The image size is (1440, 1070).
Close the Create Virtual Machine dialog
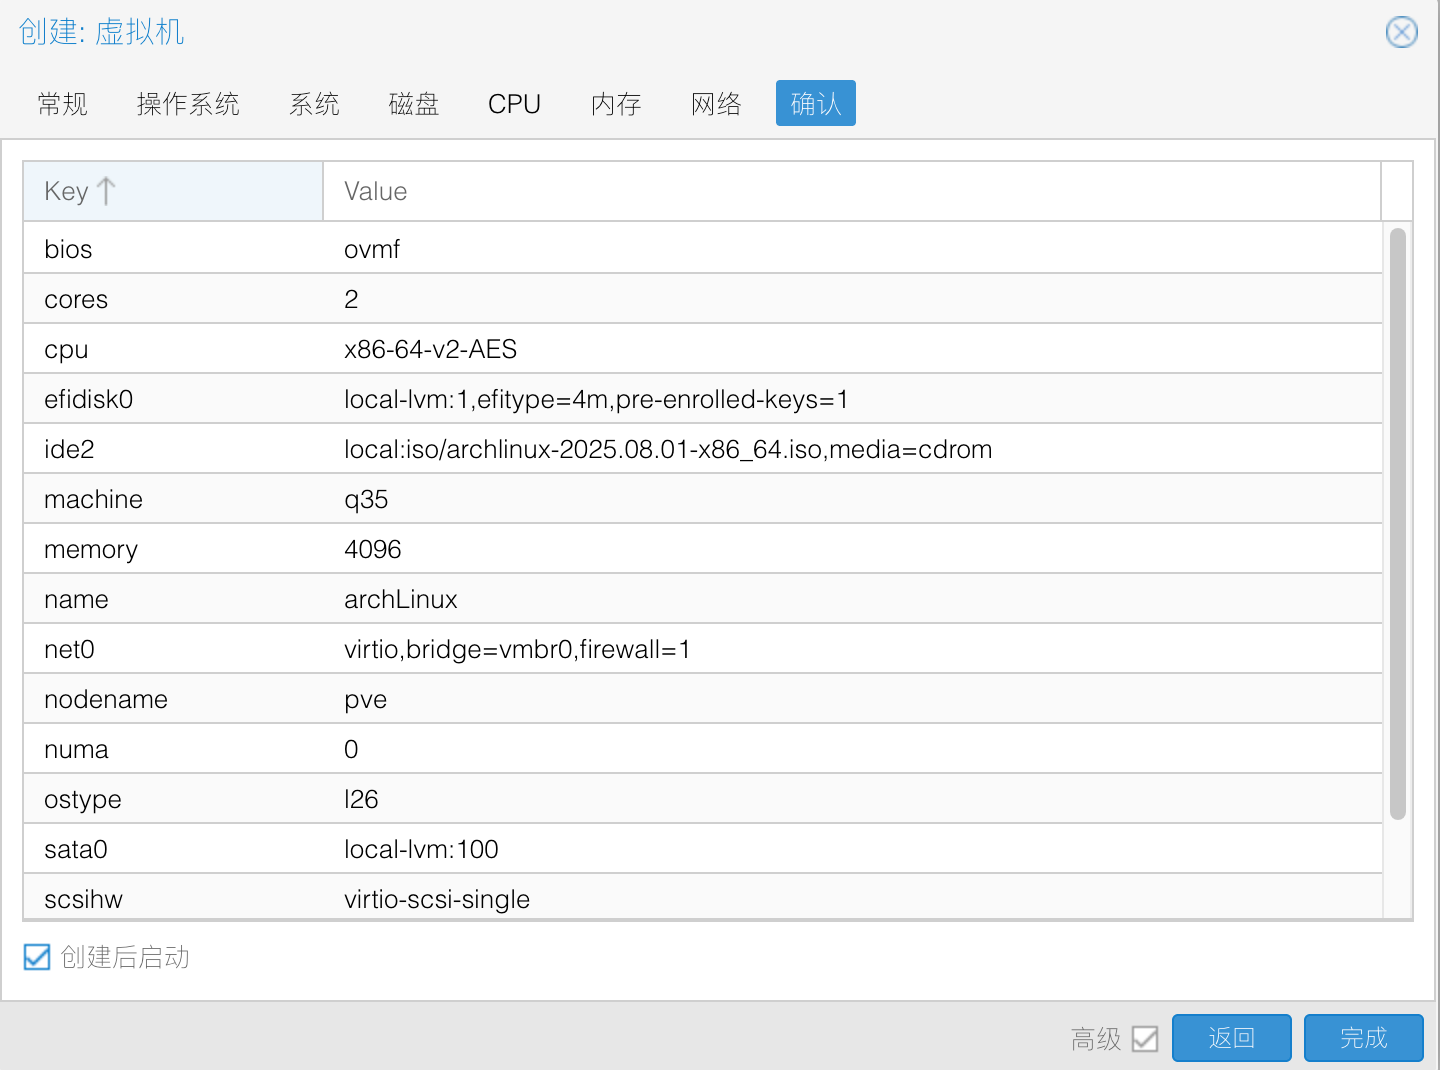point(1401,32)
